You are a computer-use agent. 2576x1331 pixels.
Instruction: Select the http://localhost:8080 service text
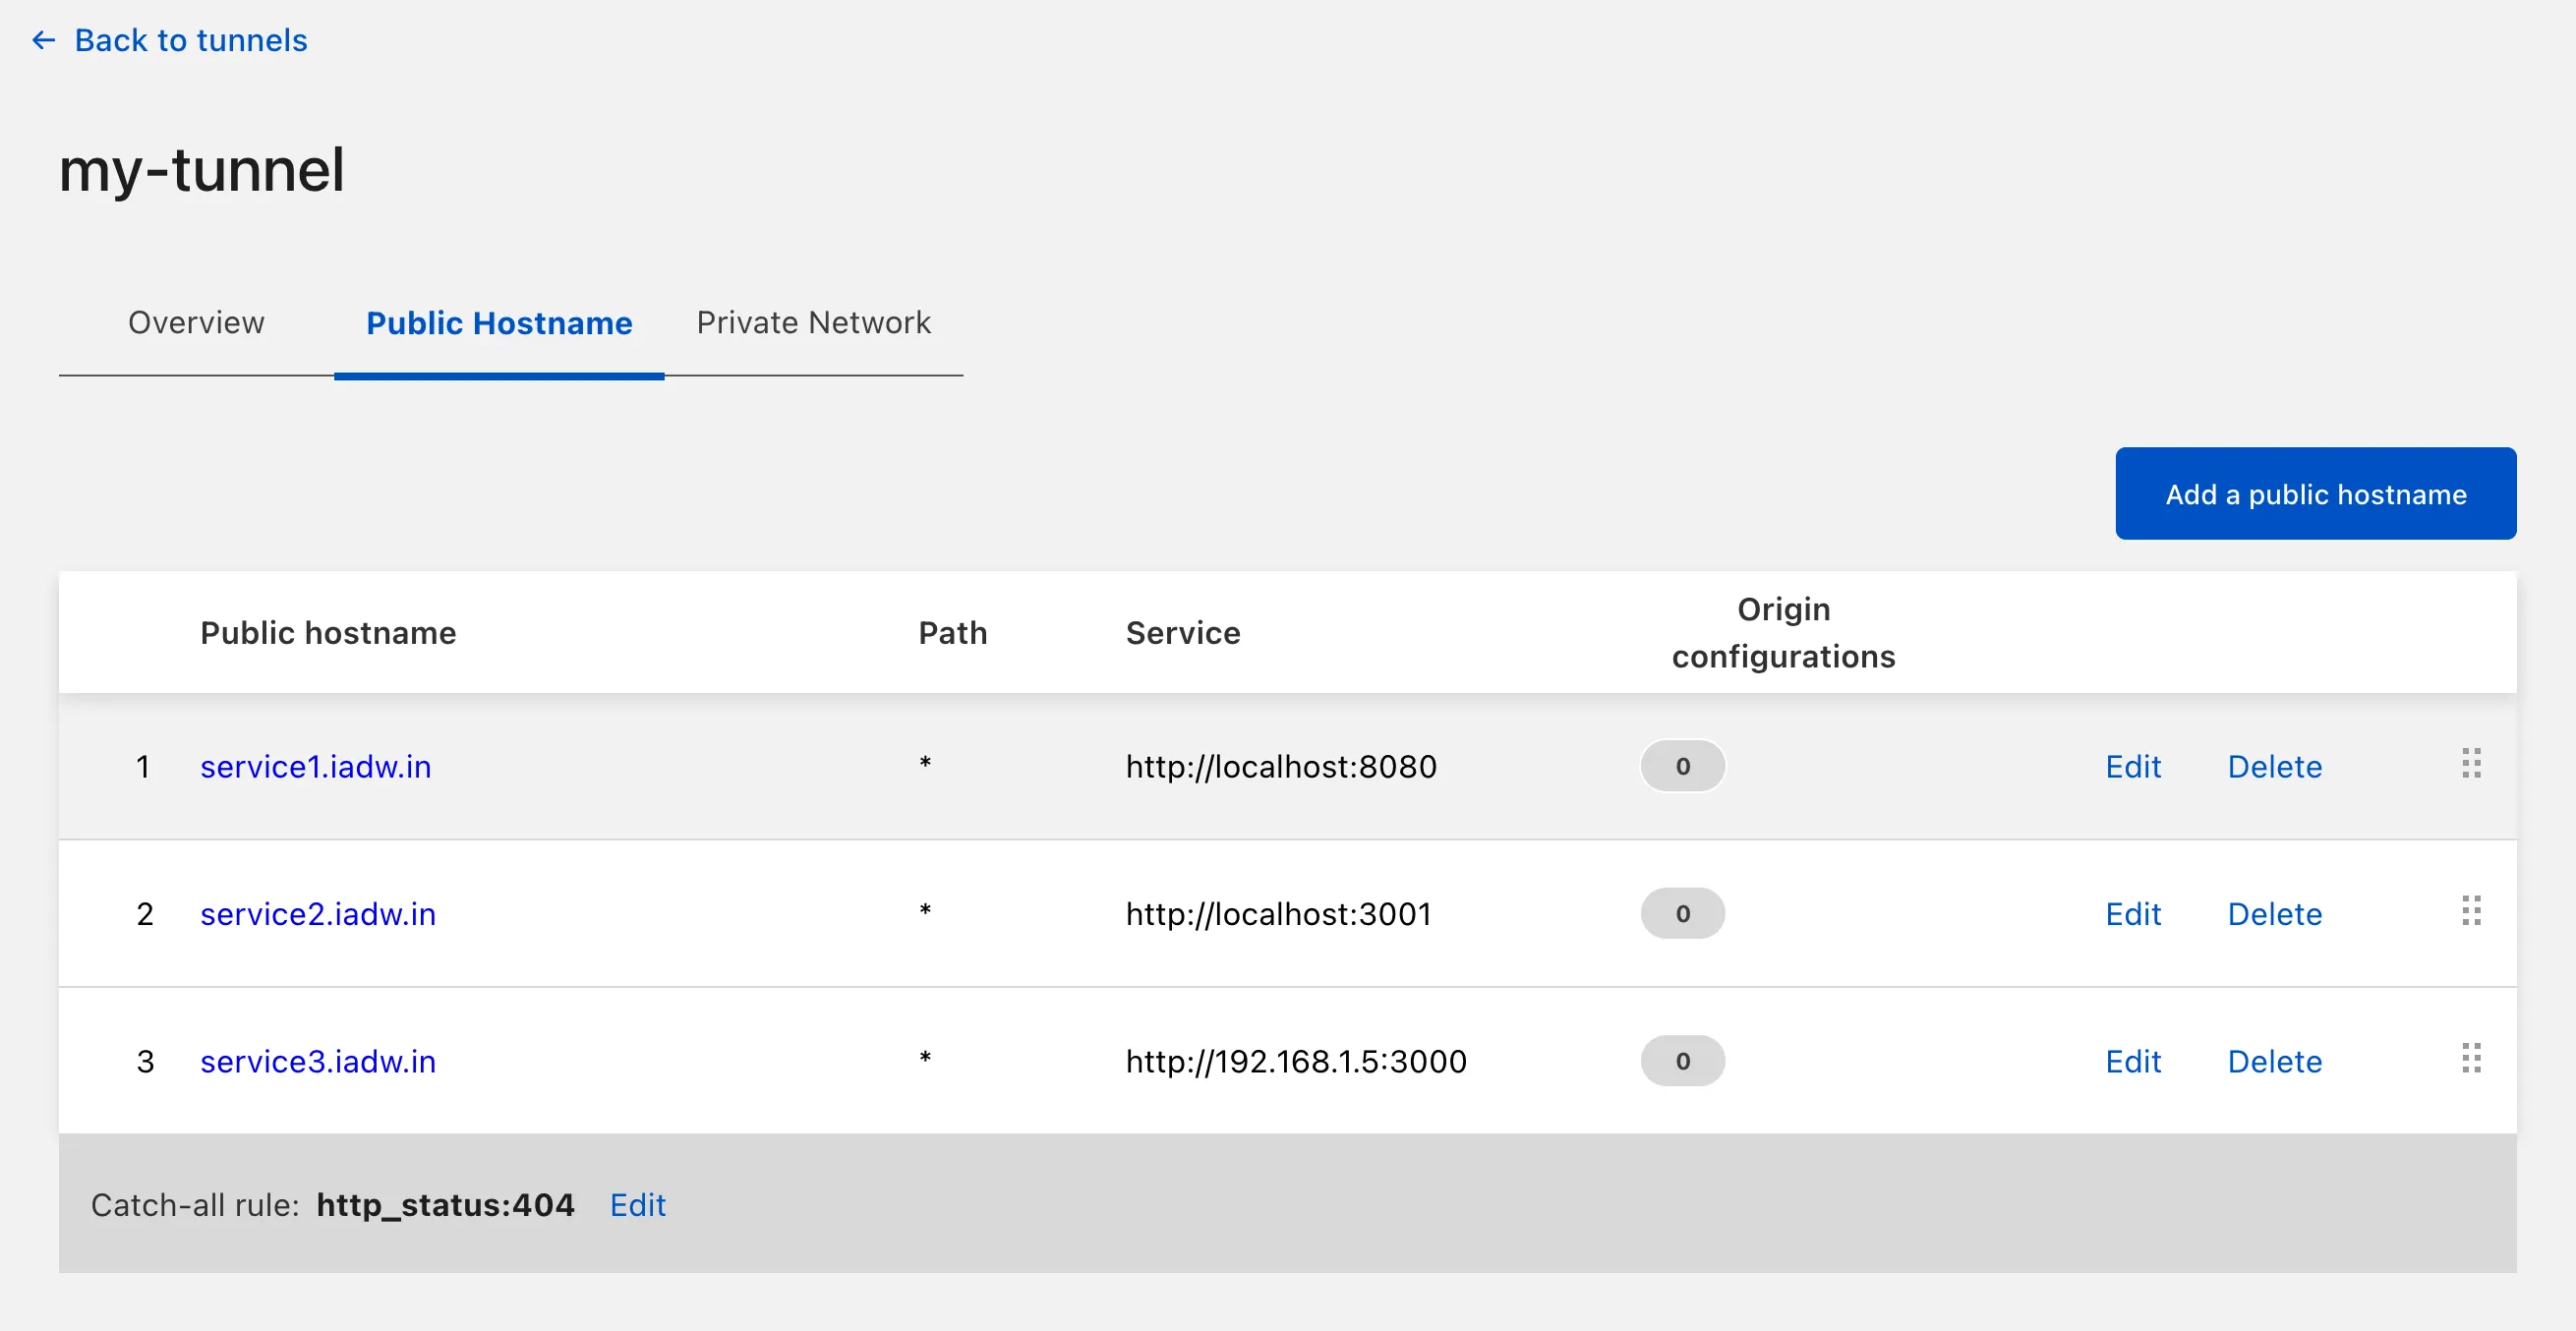1281,766
